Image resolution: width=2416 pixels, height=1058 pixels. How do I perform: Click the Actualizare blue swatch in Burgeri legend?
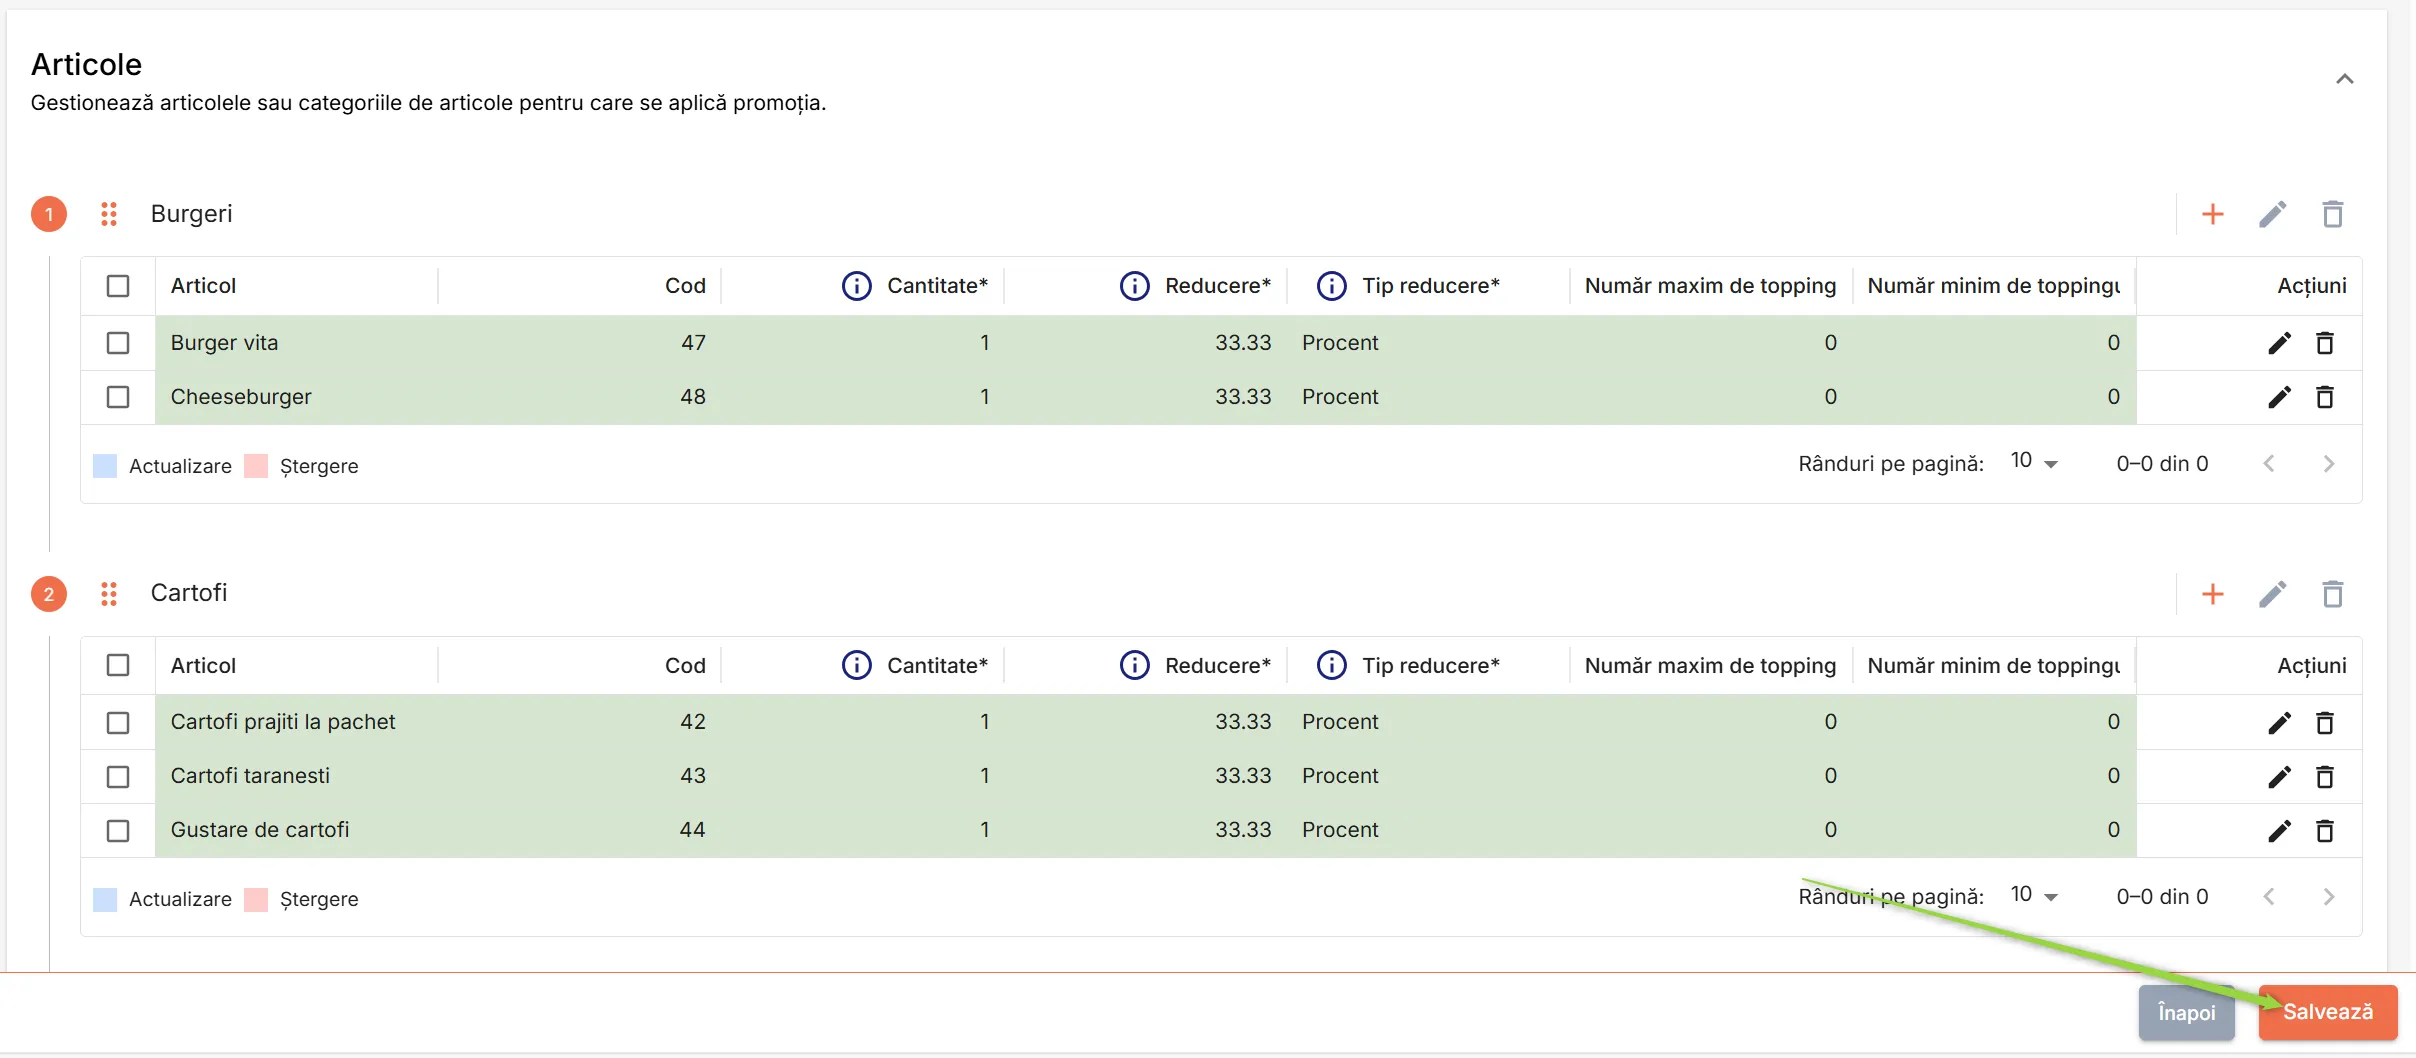tap(105, 466)
